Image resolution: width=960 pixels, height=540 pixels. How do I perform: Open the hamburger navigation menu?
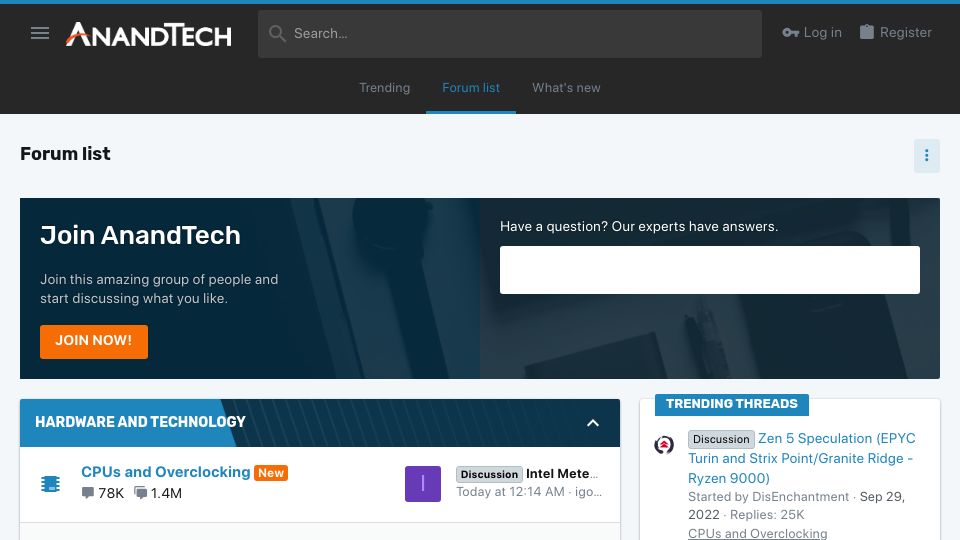(x=40, y=33)
